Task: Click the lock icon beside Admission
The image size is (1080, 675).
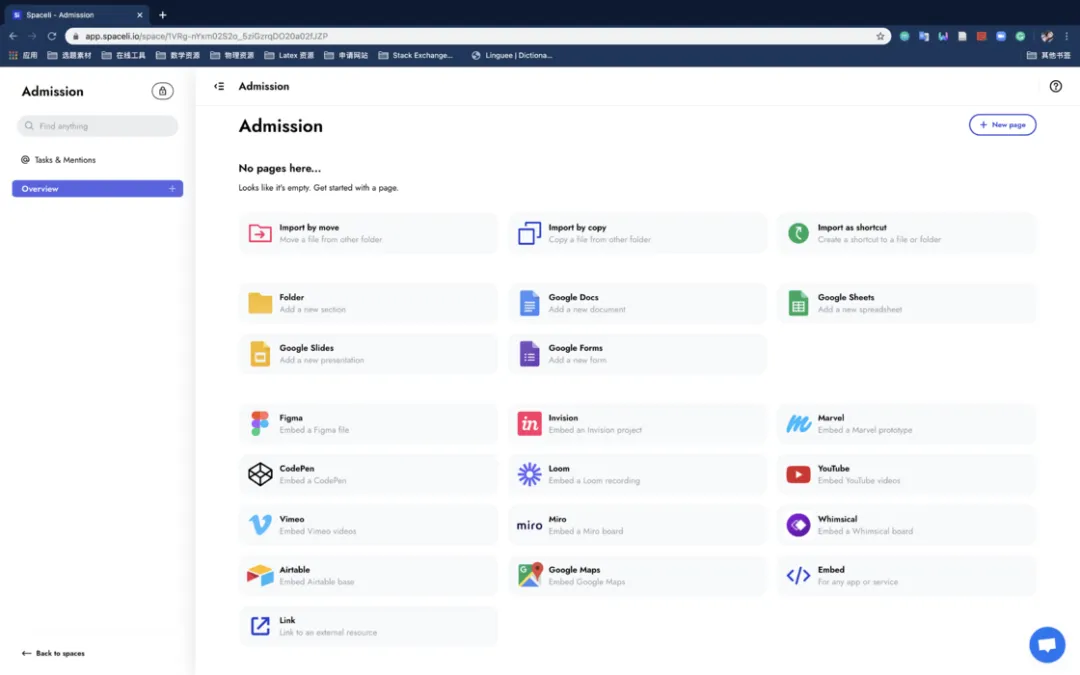Action: coord(163,91)
